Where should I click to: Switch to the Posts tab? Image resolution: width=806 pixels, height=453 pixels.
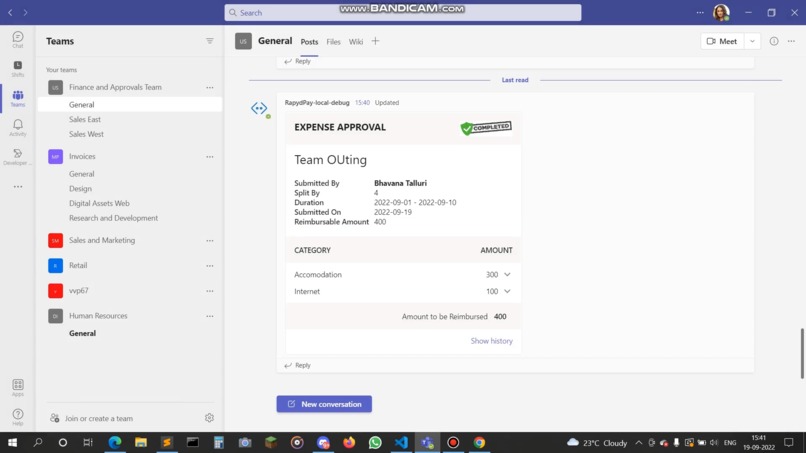click(x=309, y=42)
